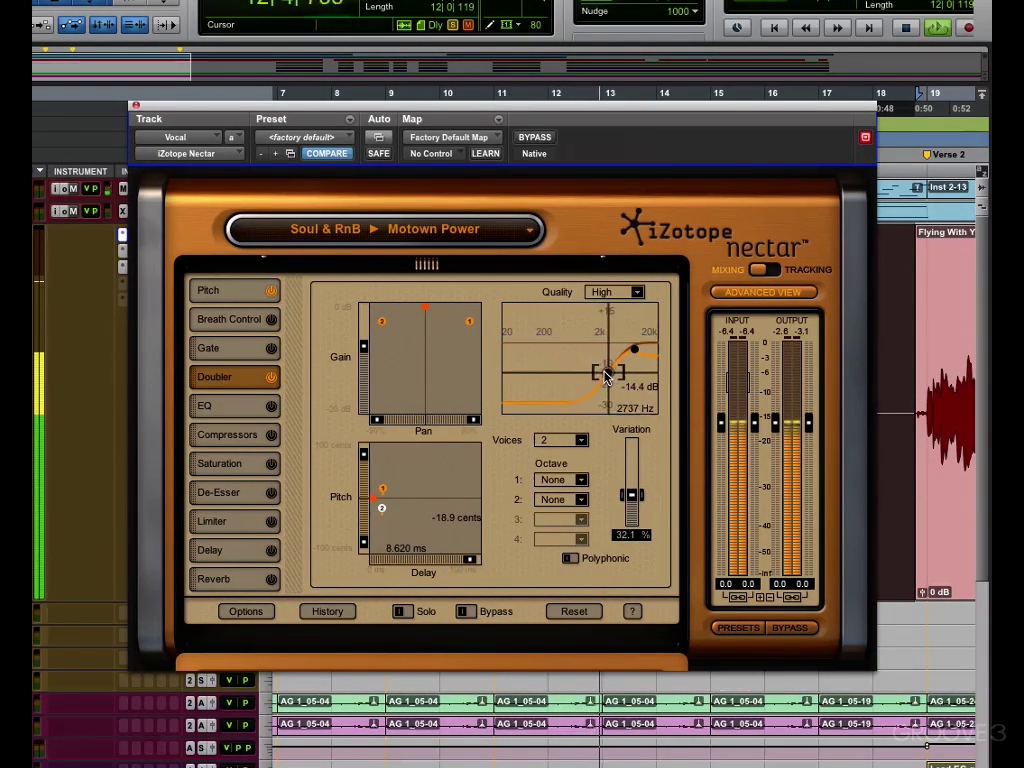The image size is (1024, 768).
Task: Click the input channel link icon under the meters
Action: (737, 598)
